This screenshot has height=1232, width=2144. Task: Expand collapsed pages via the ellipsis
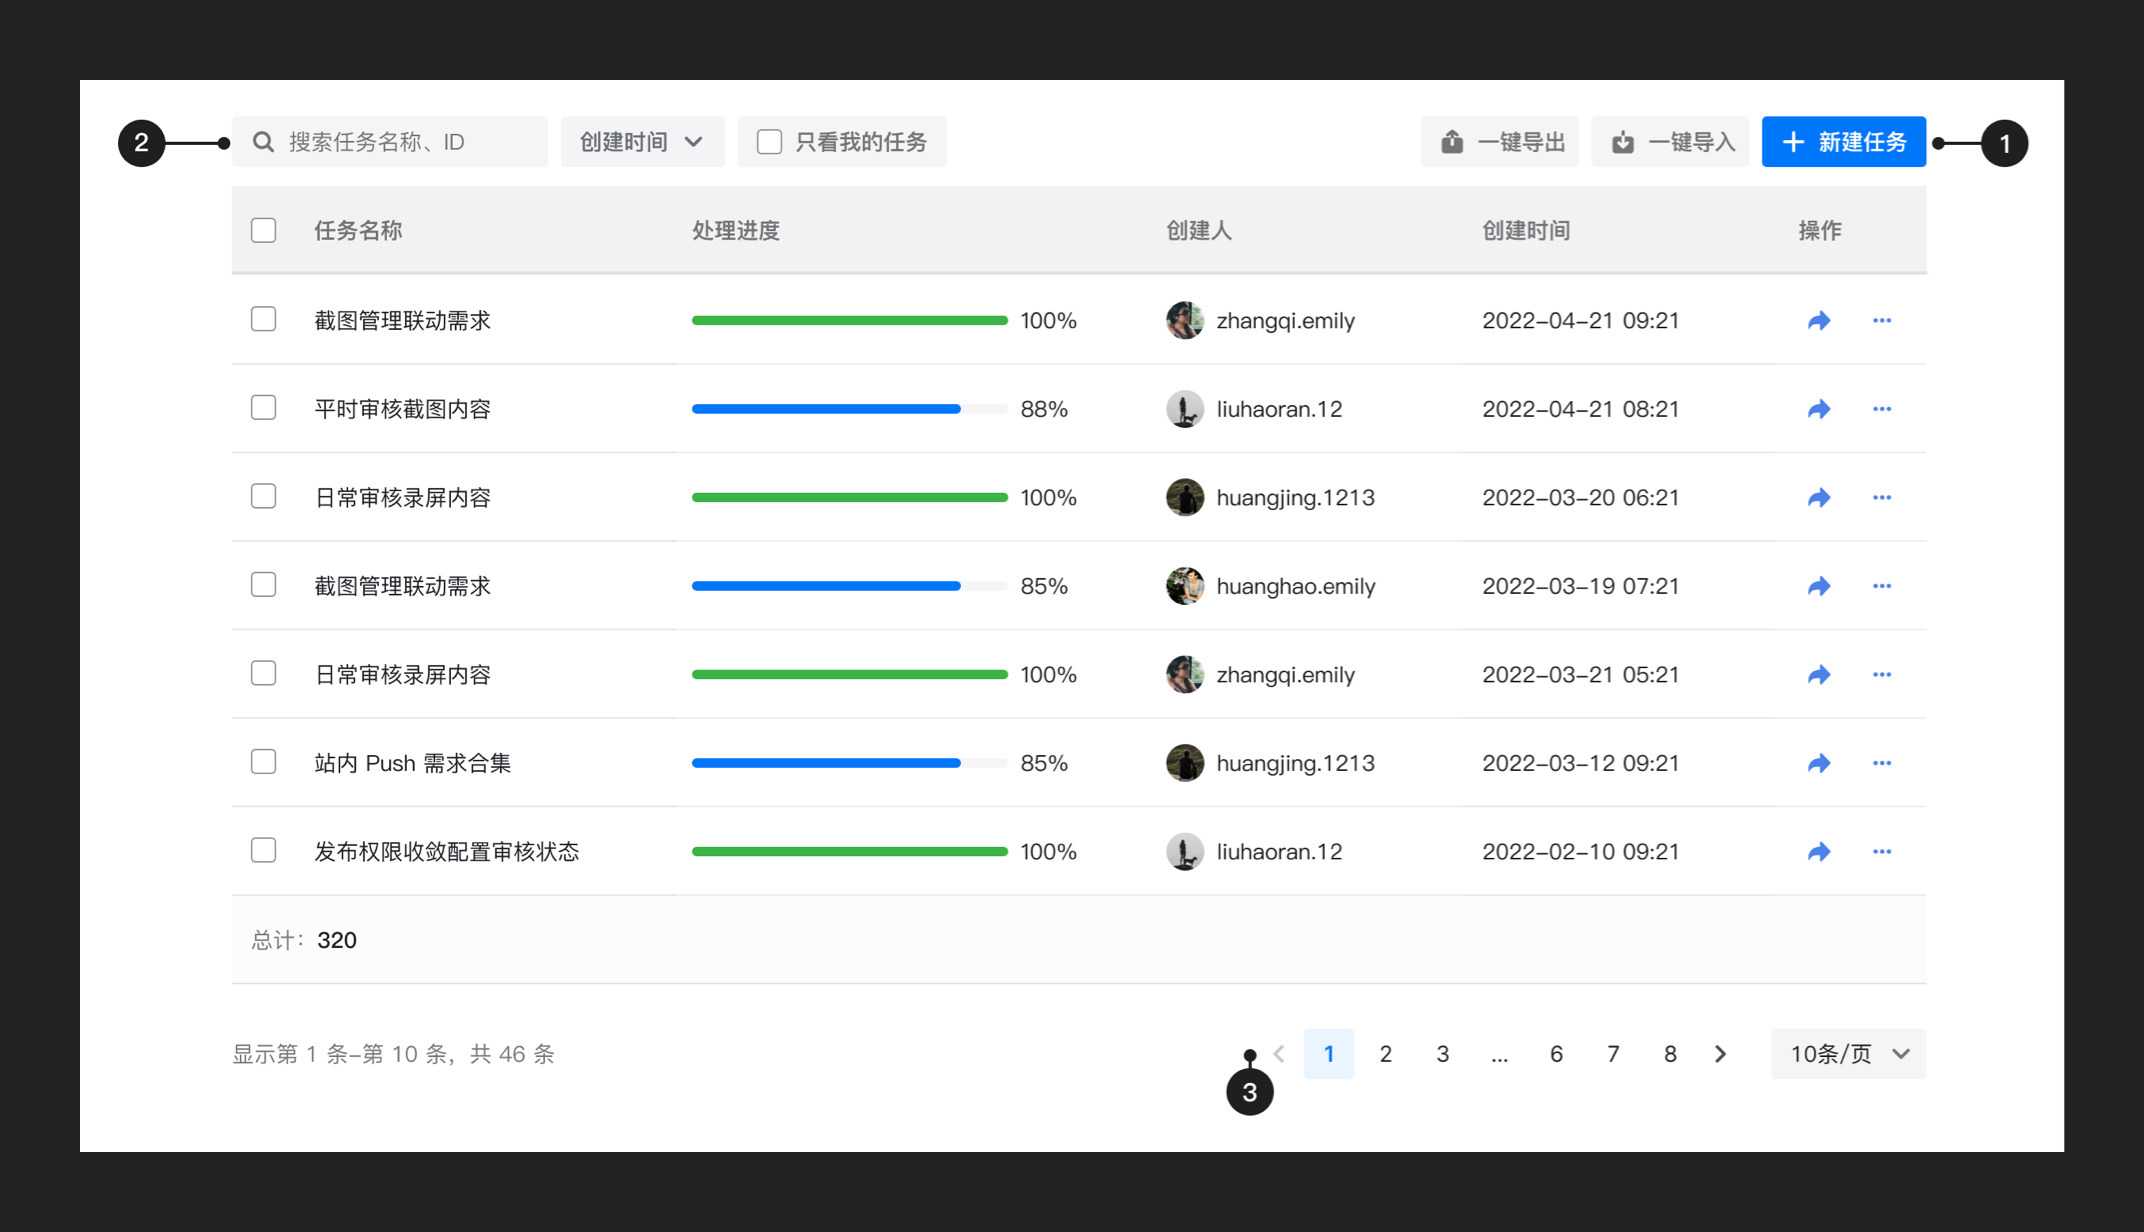coord(1499,1054)
